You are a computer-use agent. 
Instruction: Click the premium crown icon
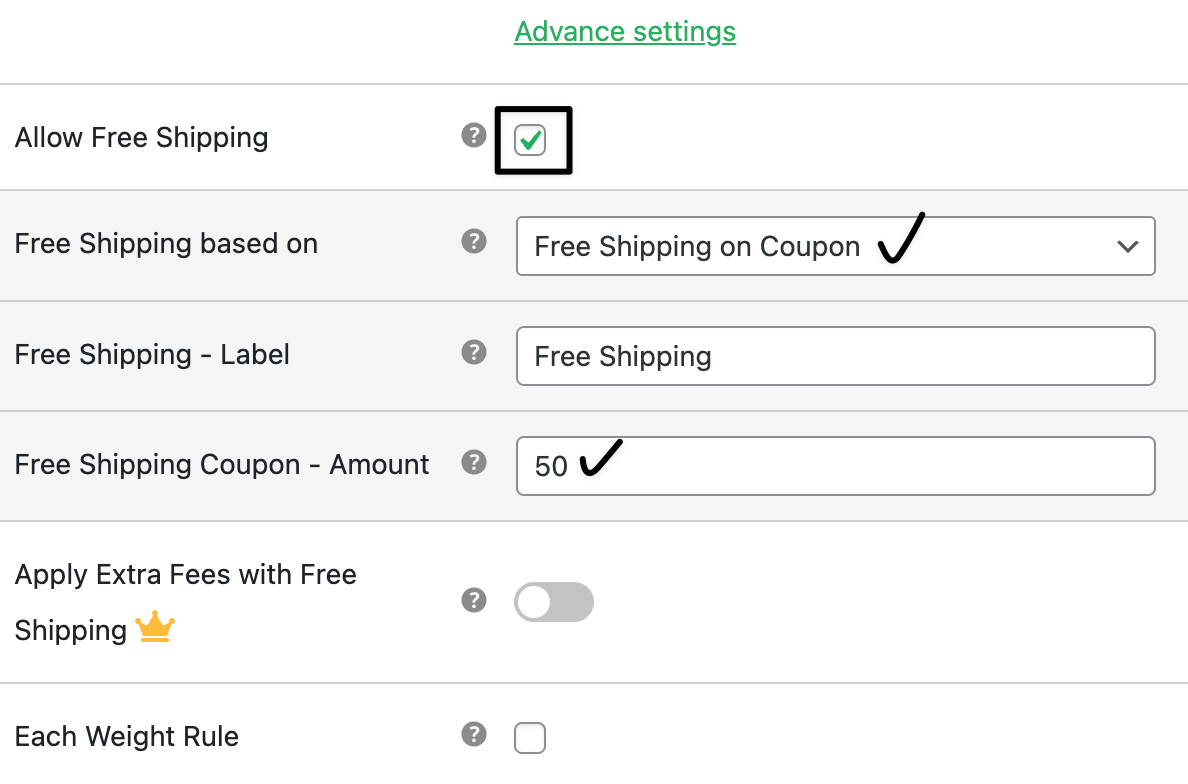155,629
